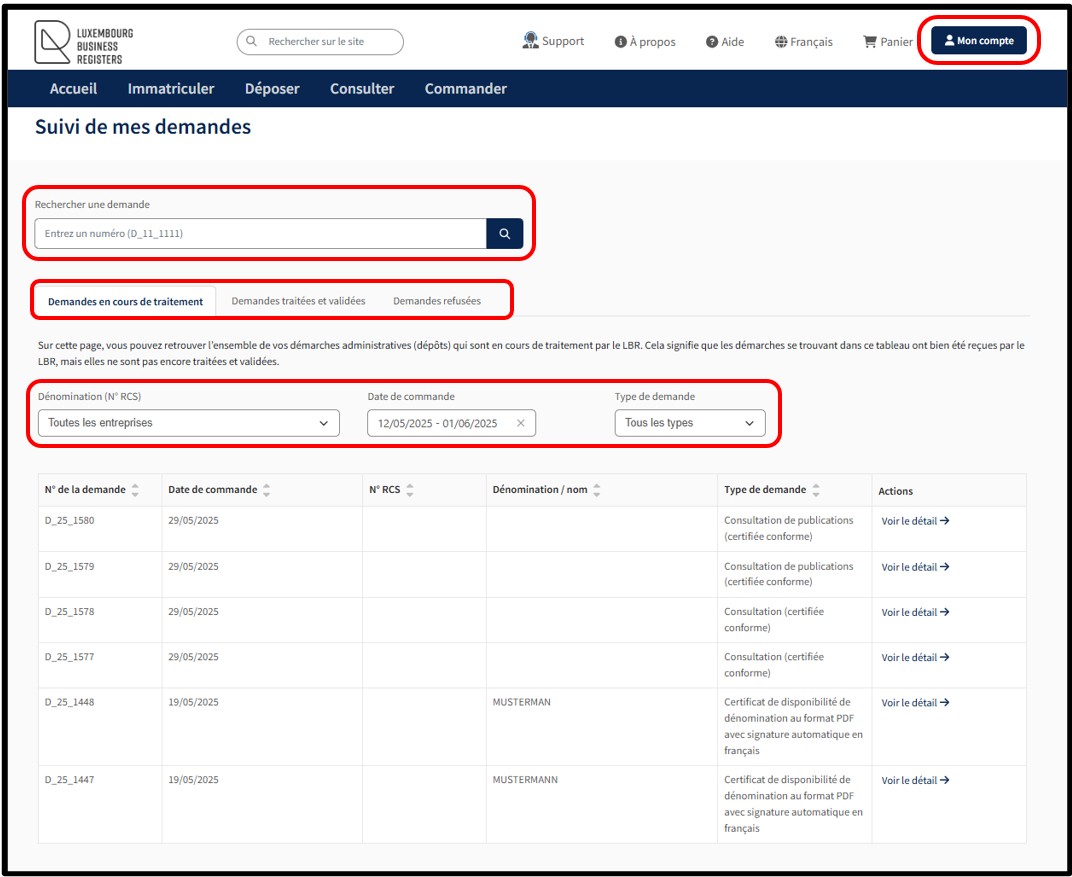Switch to Demandes traitées et validées tab
1072x877 pixels.
(x=298, y=301)
